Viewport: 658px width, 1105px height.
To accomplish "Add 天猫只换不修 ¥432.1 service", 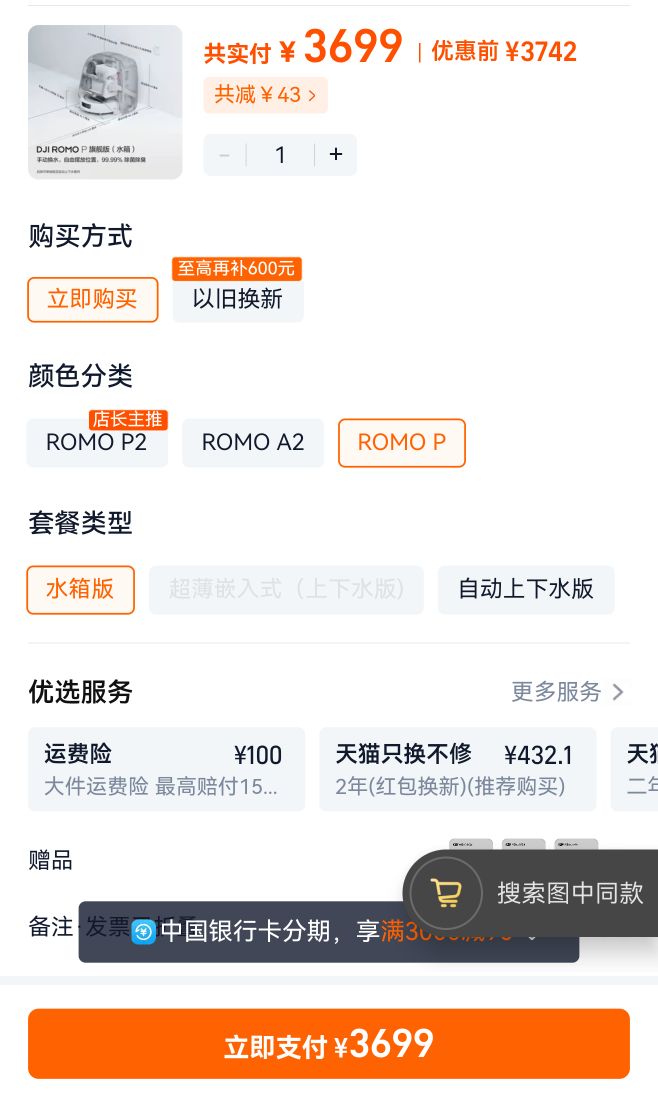I will tap(458, 769).
